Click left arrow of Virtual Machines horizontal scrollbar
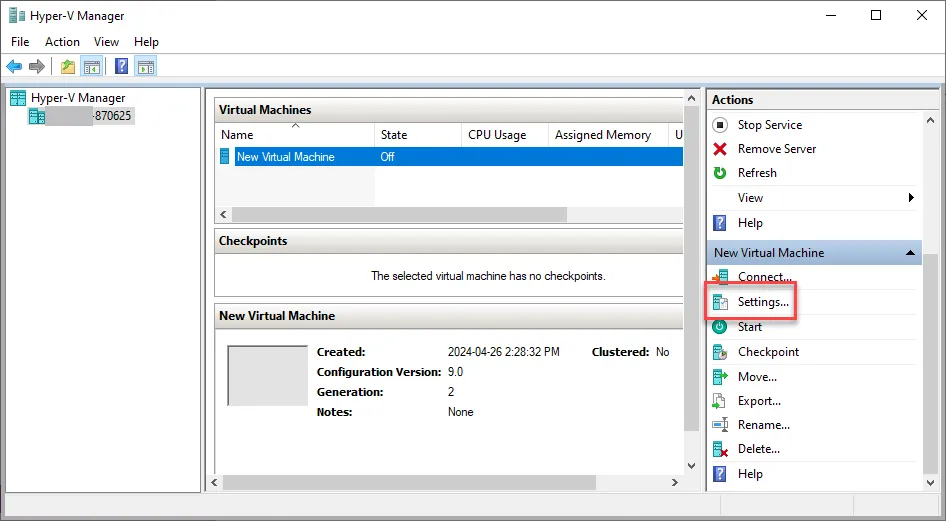 pos(223,215)
